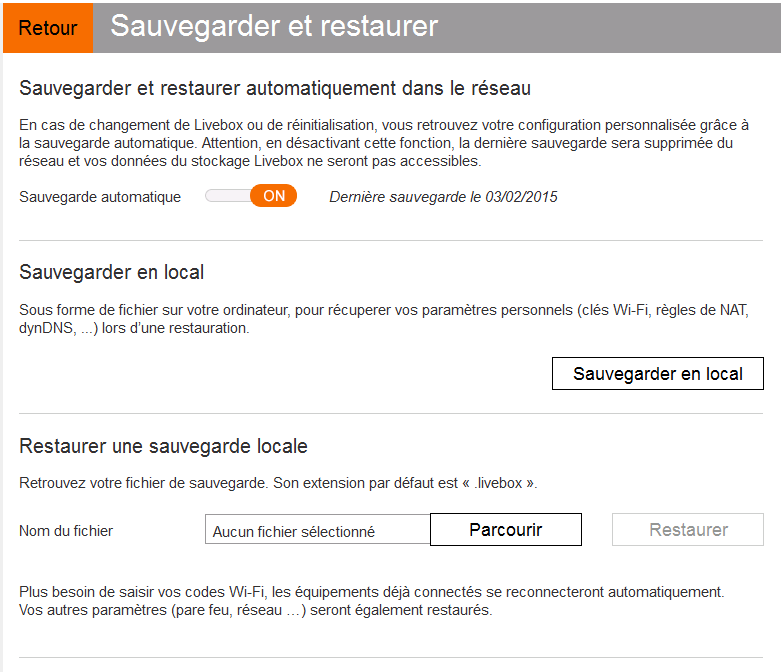Click the Aucun fichier sélectionné file field

tap(318, 530)
